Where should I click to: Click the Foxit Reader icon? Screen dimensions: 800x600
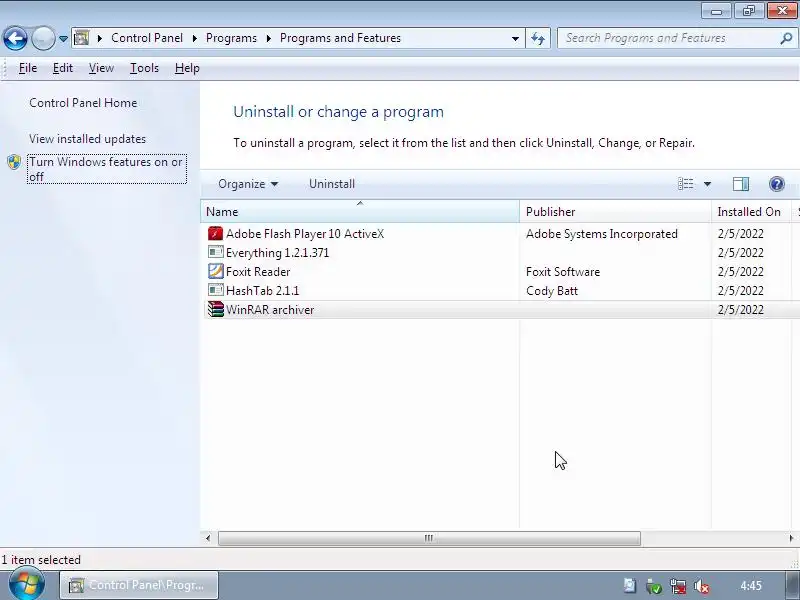tap(215, 271)
